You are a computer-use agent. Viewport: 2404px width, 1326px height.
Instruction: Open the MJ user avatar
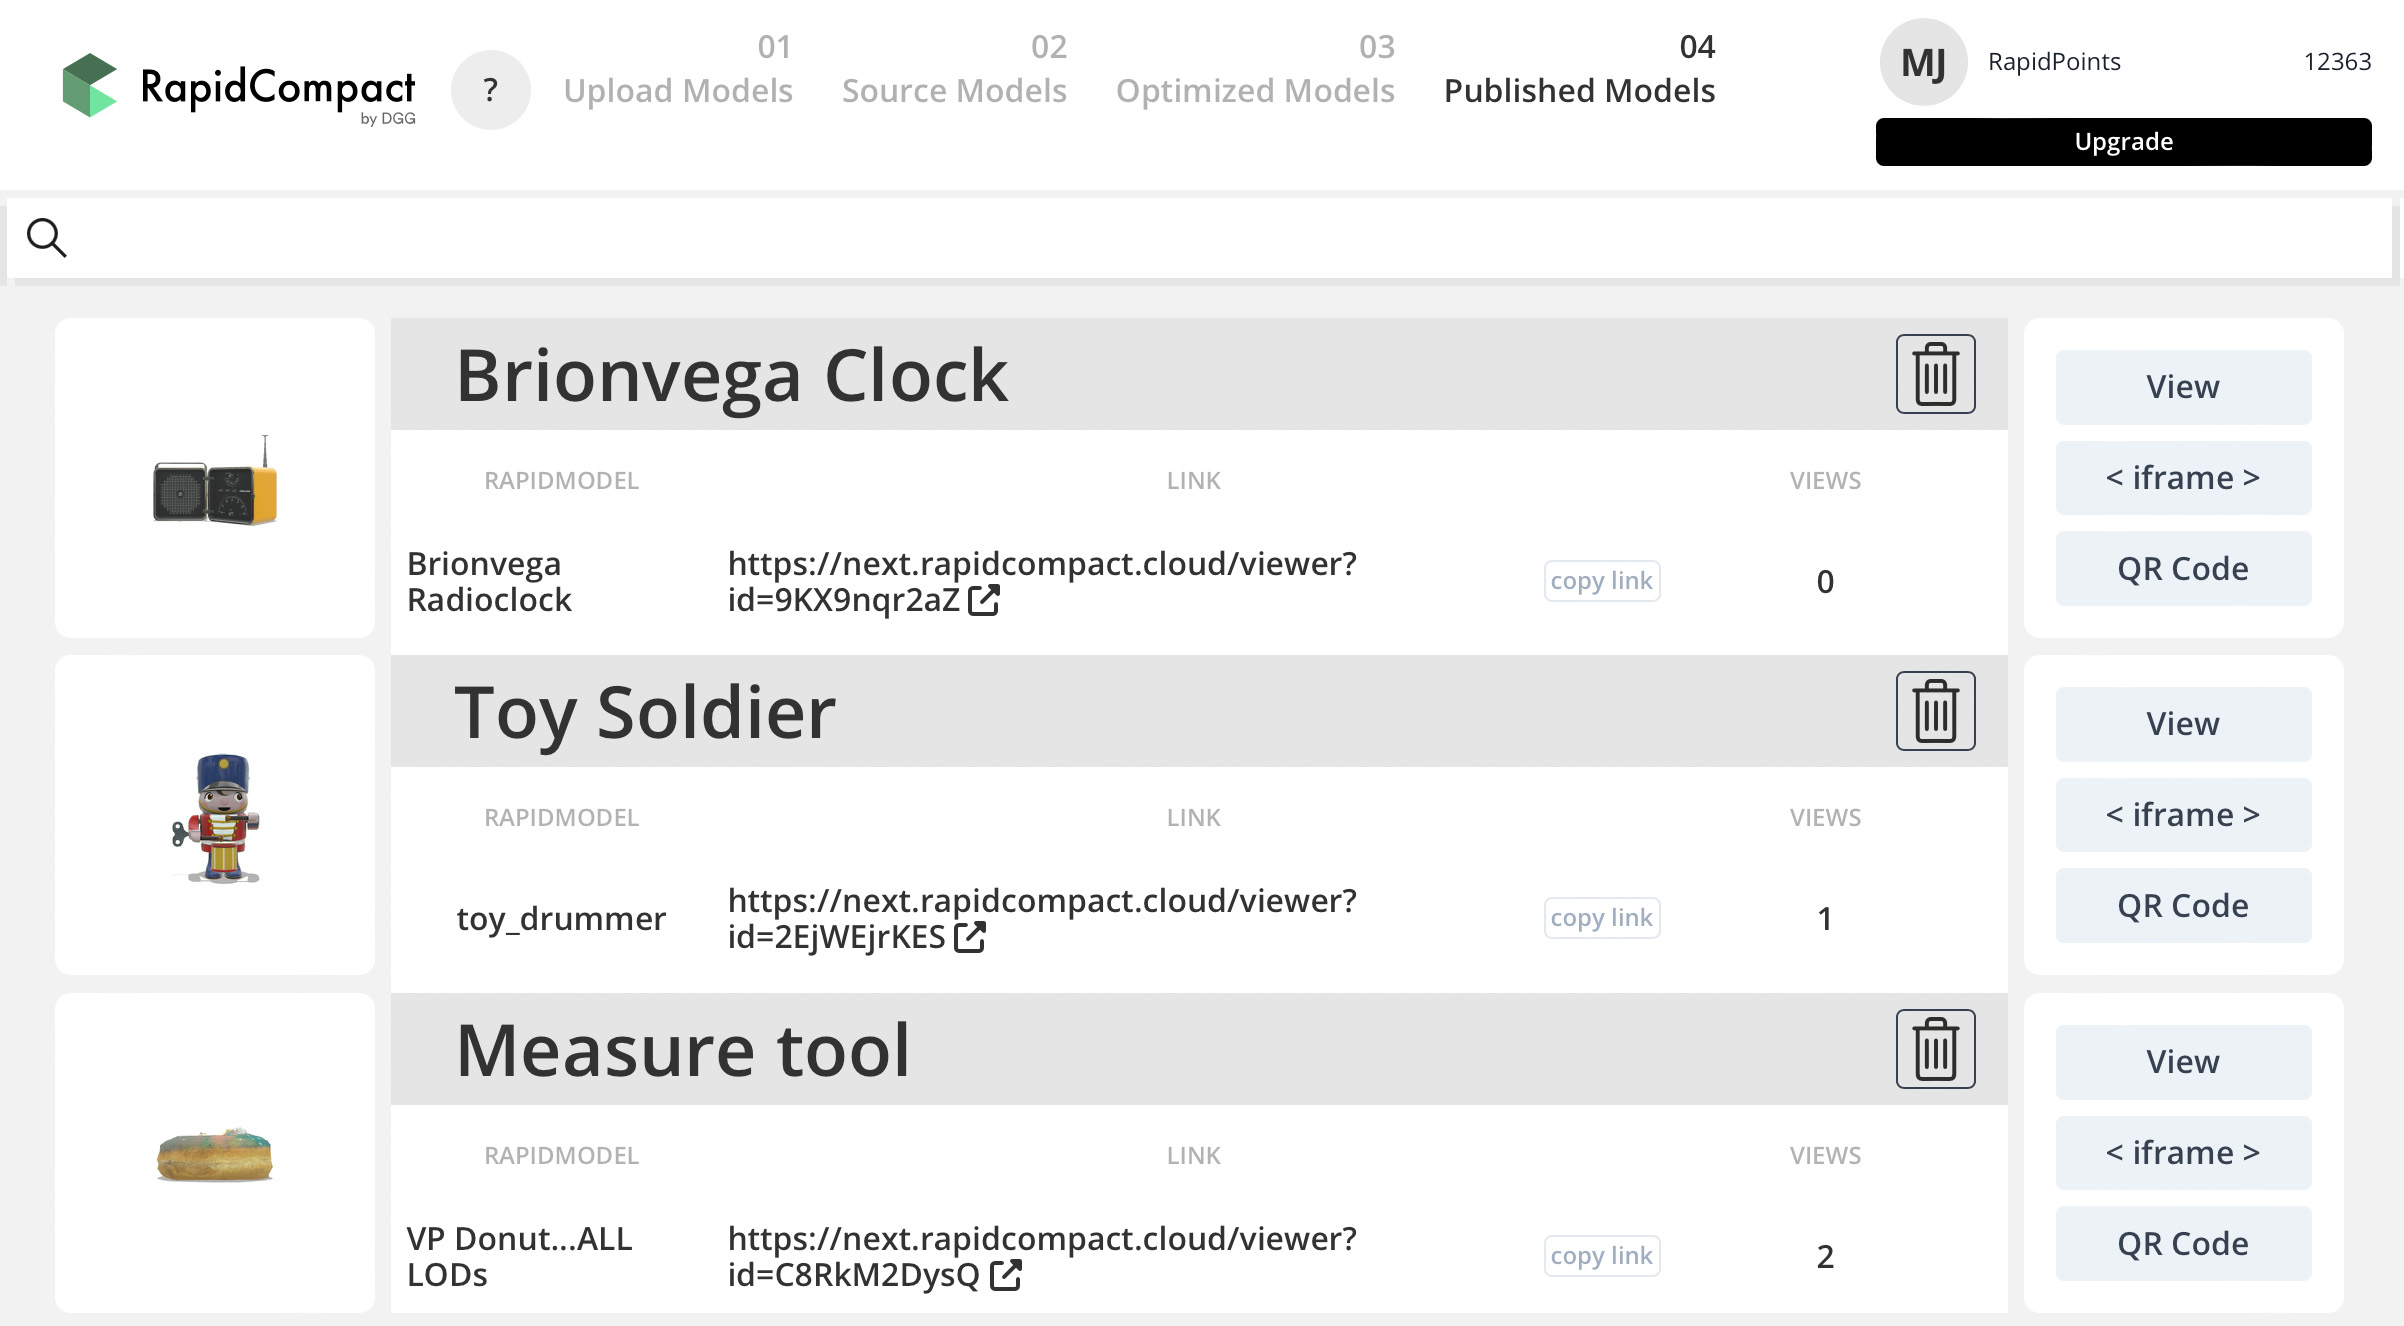coord(1923,62)
